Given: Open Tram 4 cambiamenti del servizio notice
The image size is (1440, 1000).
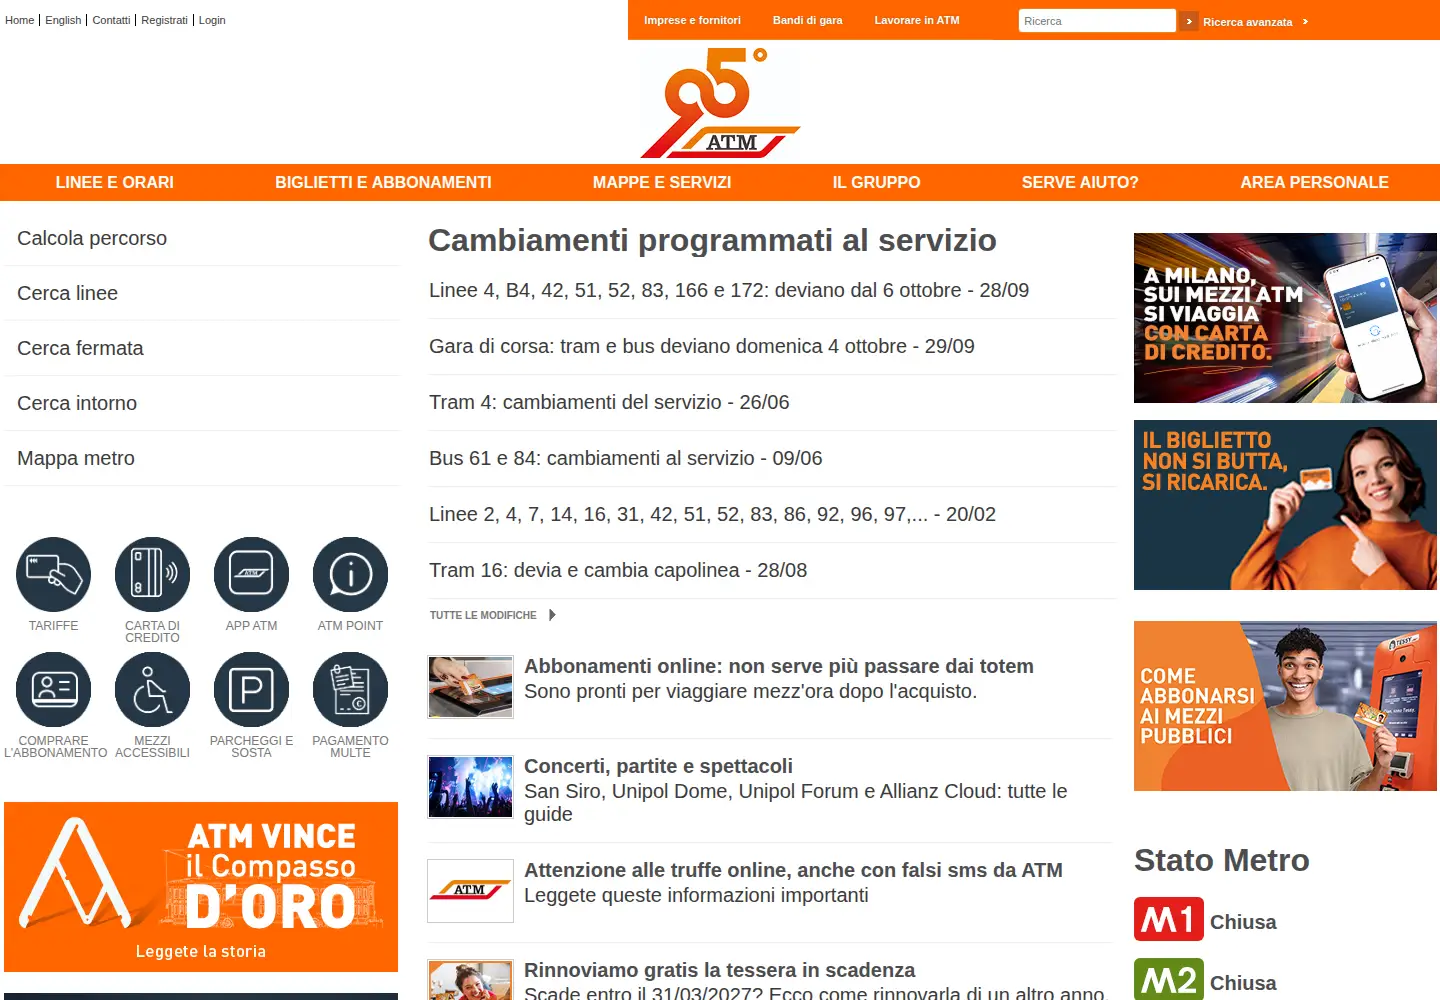Looking at the screenshot, I should pyautogui.click(x=609, y=402).
